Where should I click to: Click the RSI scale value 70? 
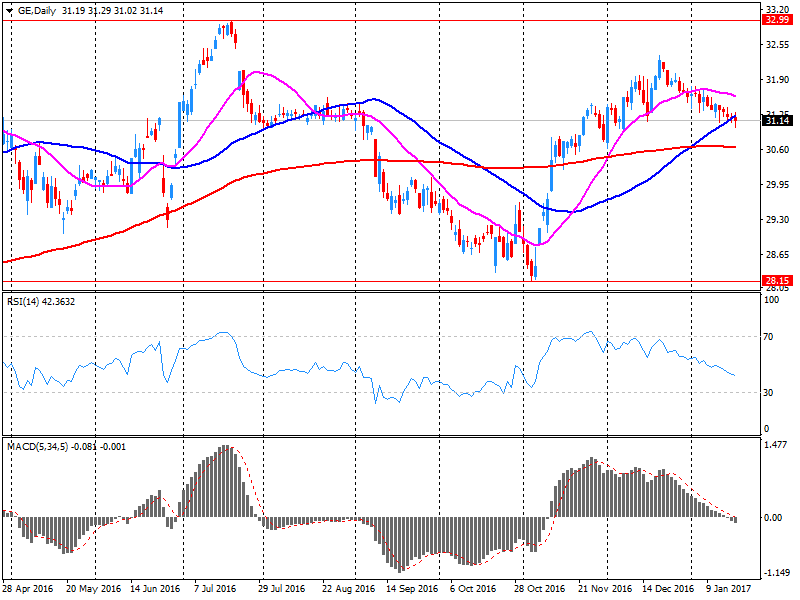[x=768, y=337]
